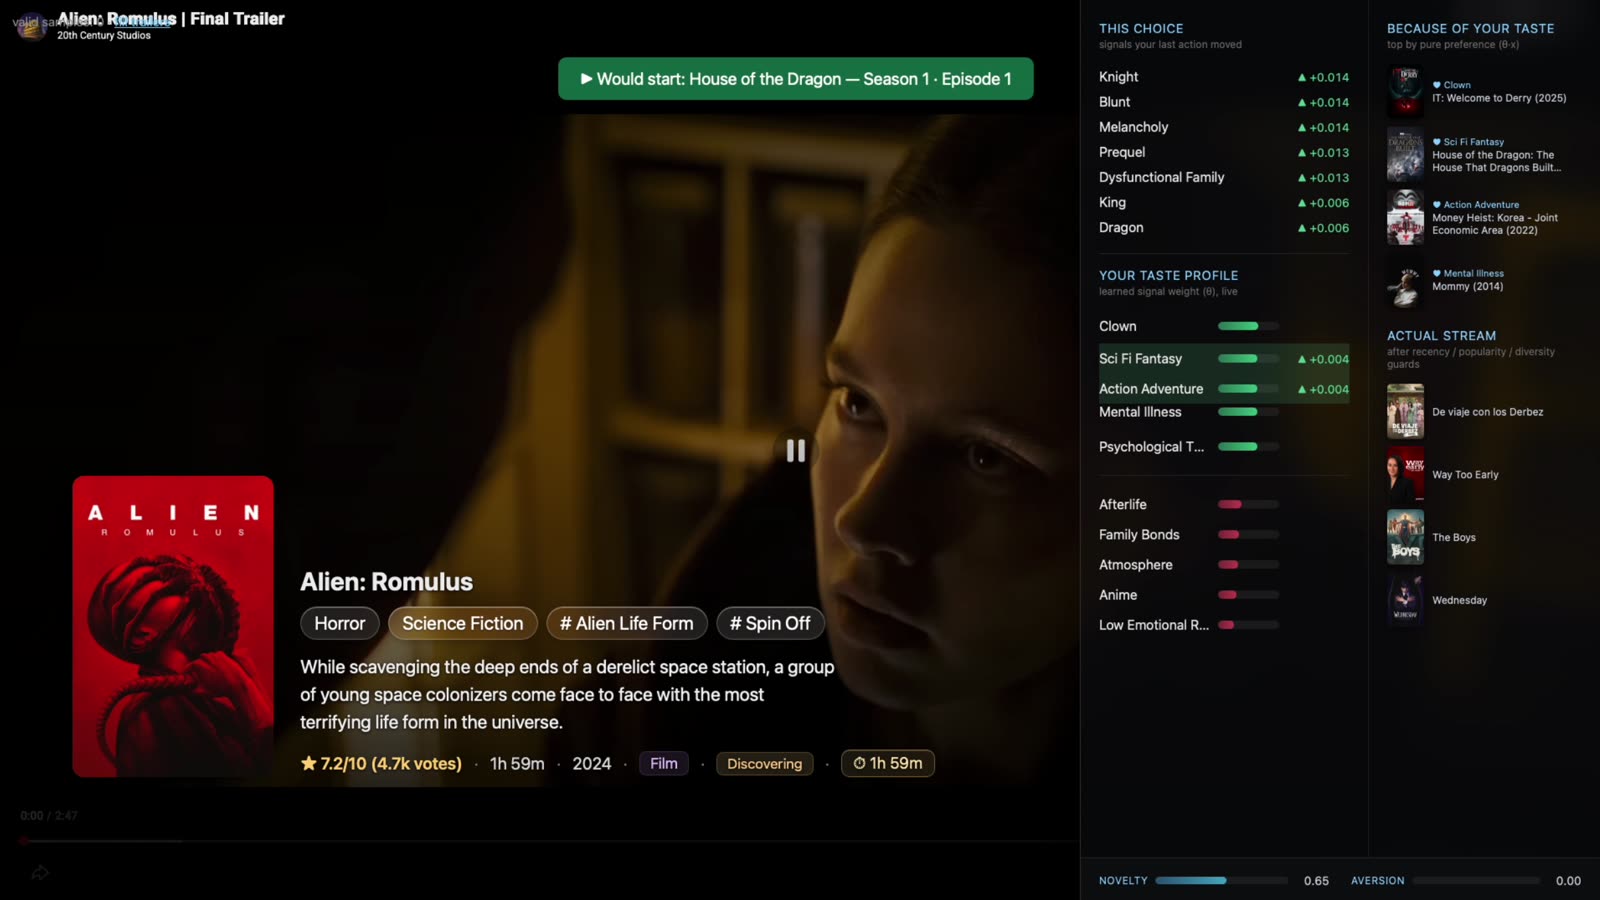Open The Boys poster thumbnail
Image resolution: width=1600 pixels, height=900 pixels.
pyautogui.click(x=1405, y=537)
